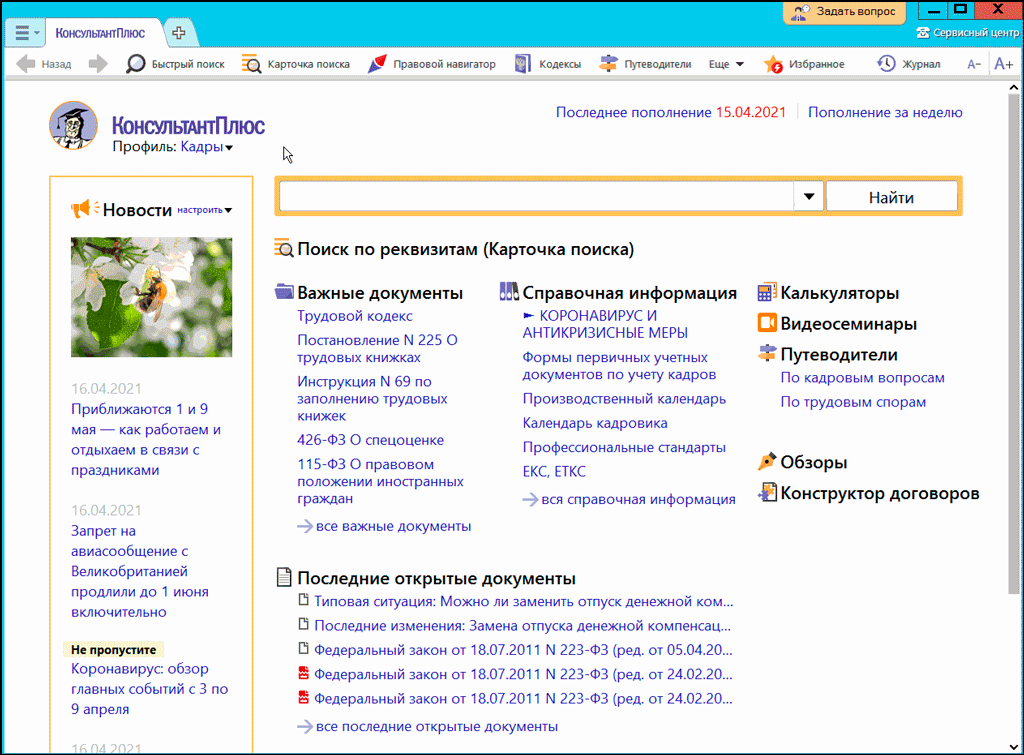
Task: Open Формы первичных учетных документов link
Action: [619, 366]
